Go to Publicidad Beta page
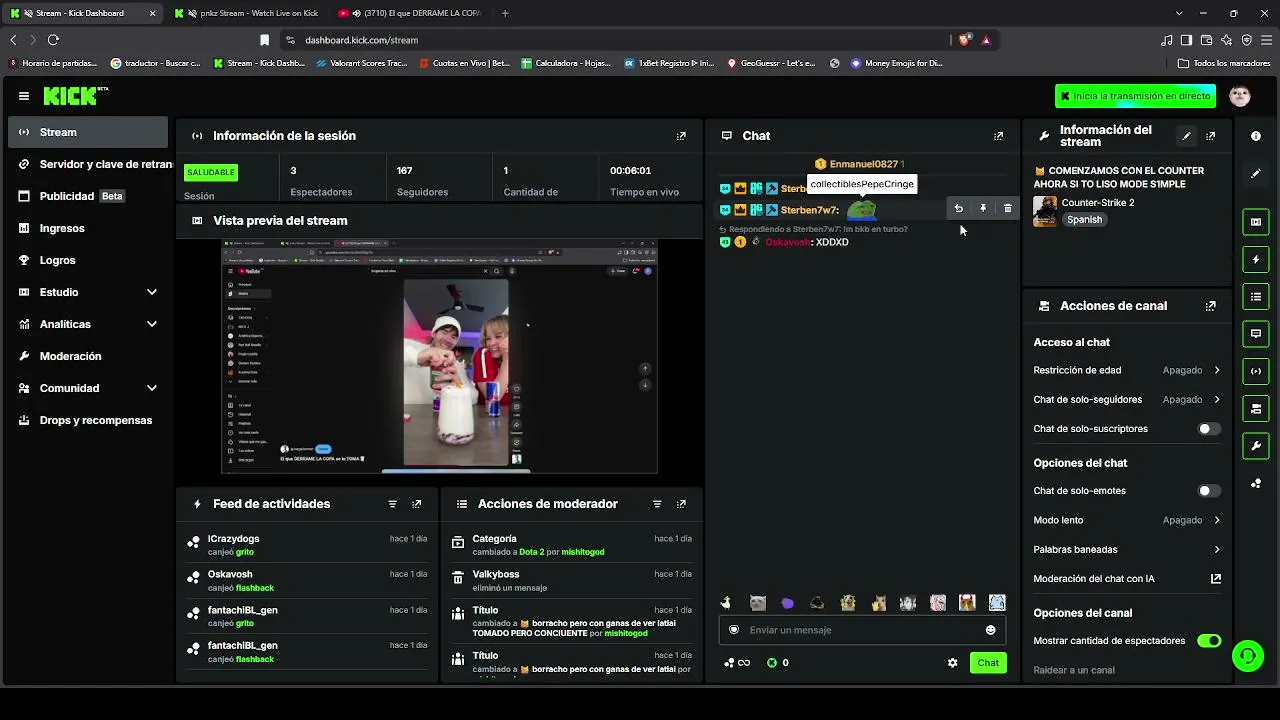The image size is (1280, 720). tap(88, 196)
